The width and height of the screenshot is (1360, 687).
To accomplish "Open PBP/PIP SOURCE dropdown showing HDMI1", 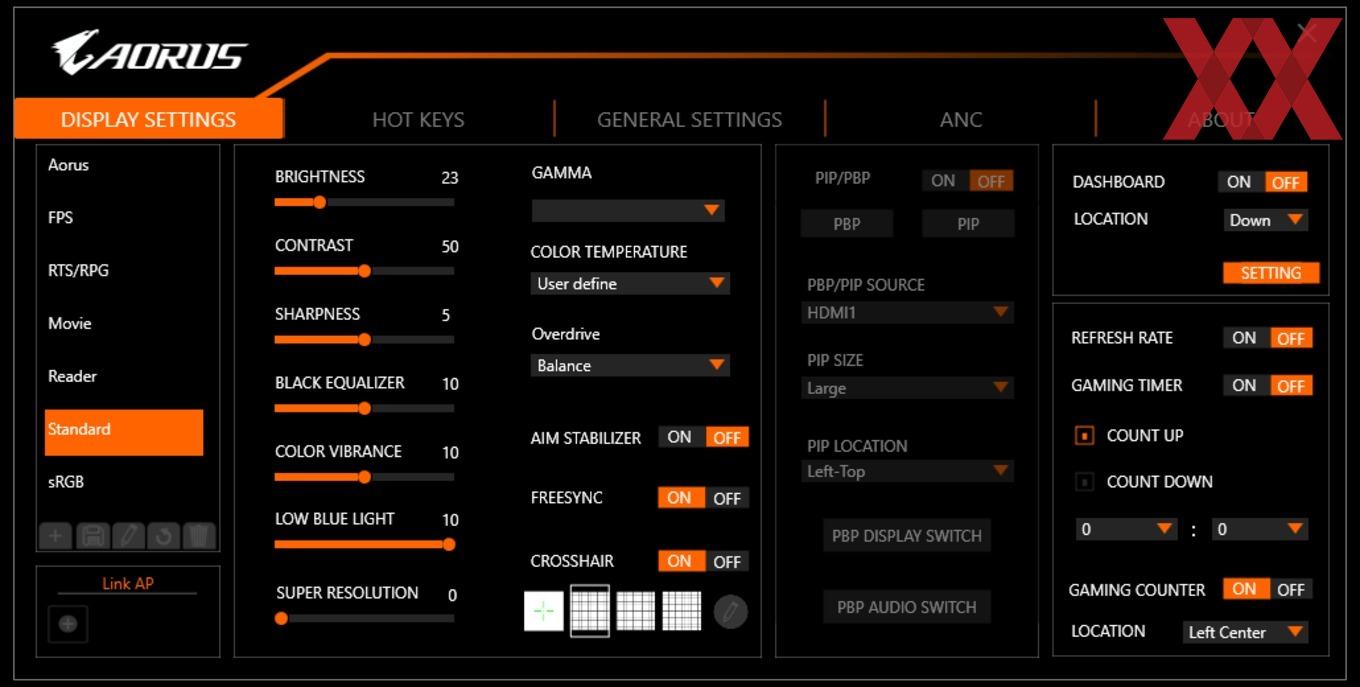I will coord(908,313).
